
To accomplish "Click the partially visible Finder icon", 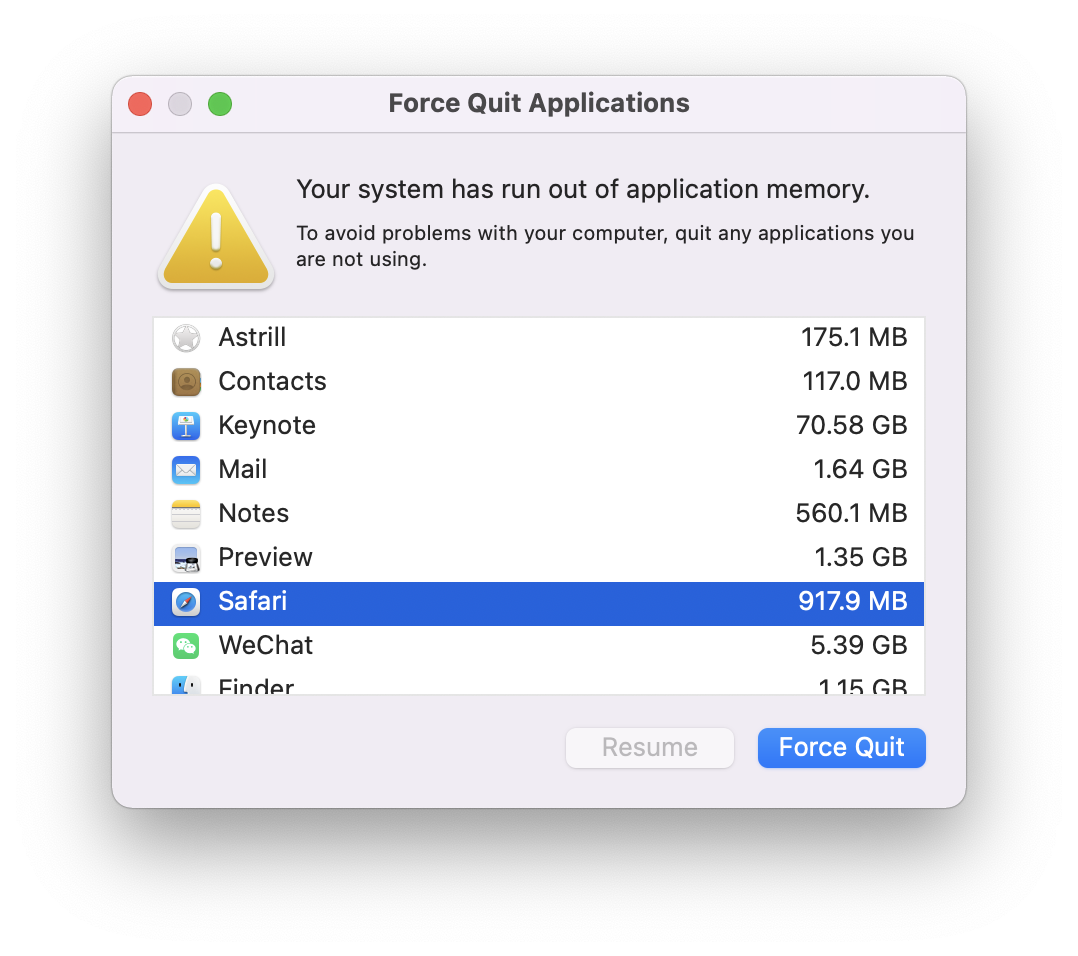I will click(x=186, y=685).
